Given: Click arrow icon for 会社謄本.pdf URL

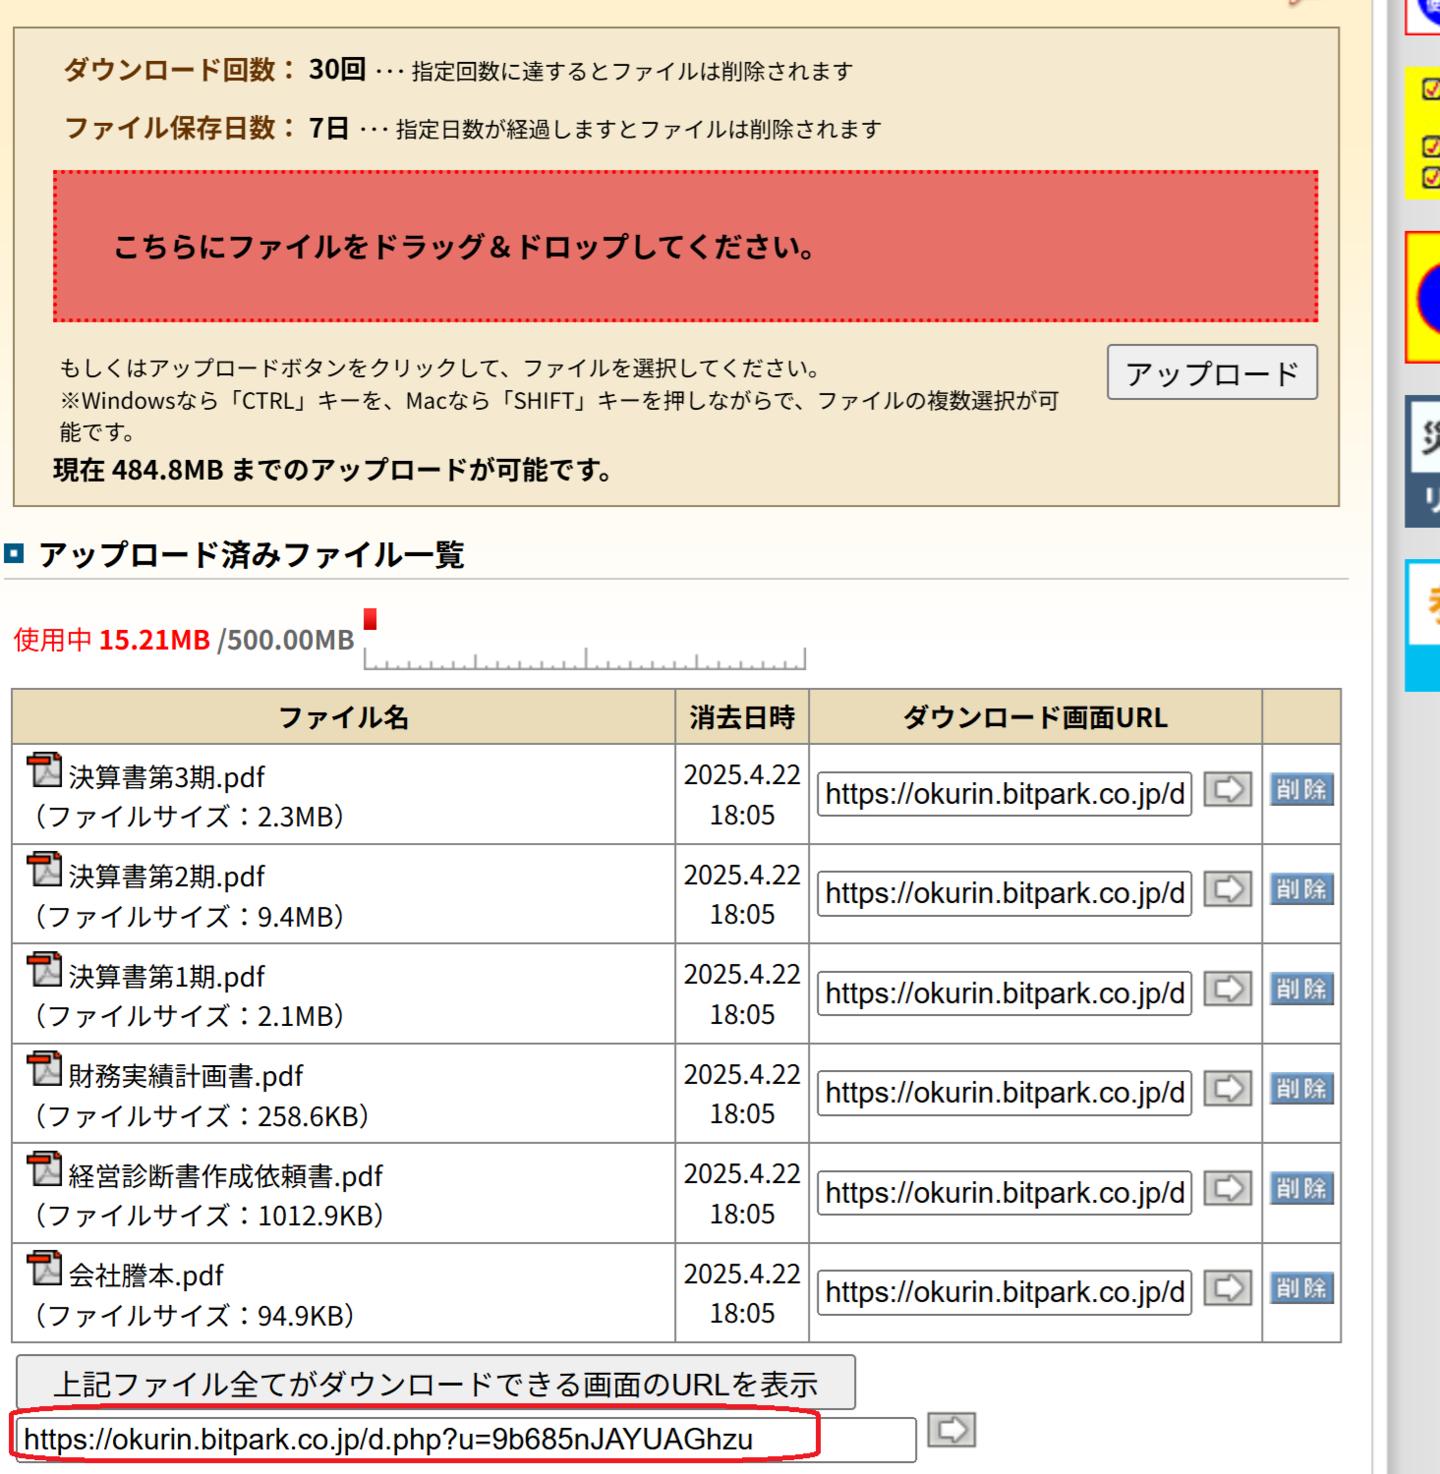Looking at the screenshot, I should tap(1227, 1288).
